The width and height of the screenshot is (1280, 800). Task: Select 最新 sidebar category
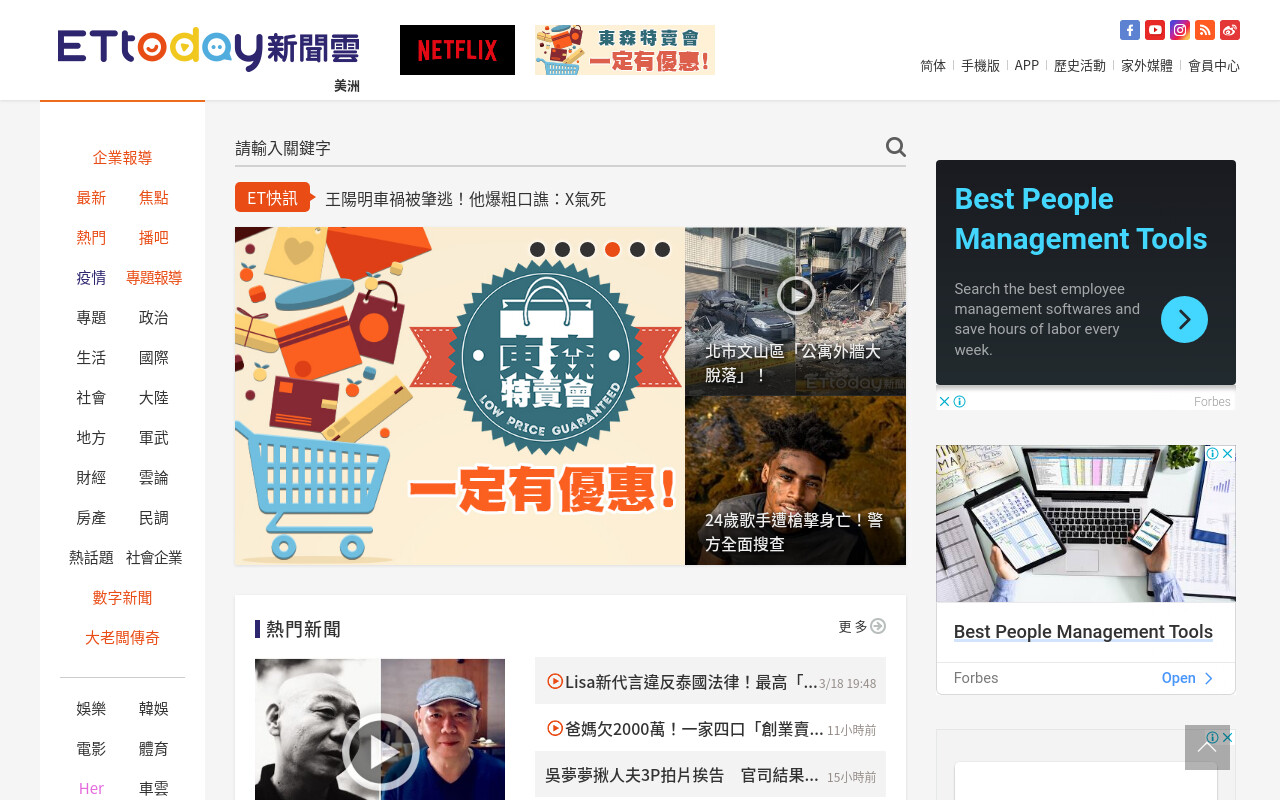(x=91, y=197)
